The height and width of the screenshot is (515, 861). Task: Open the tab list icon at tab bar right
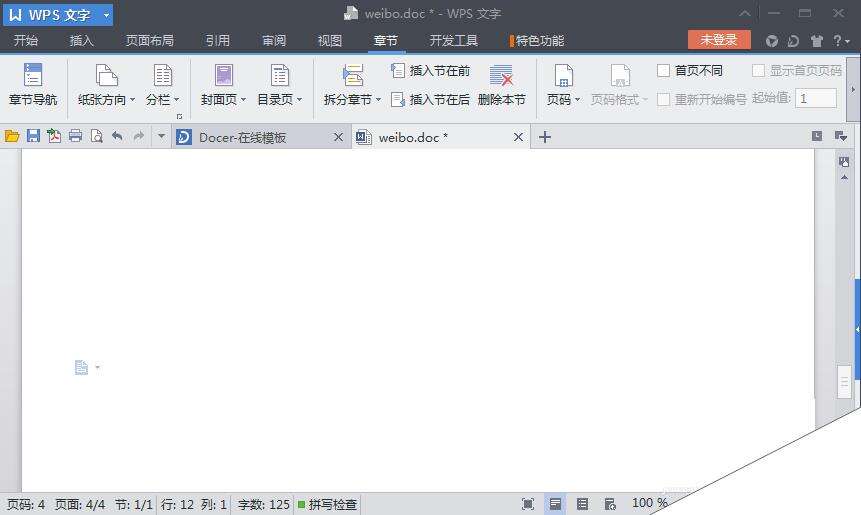point(840,136)
